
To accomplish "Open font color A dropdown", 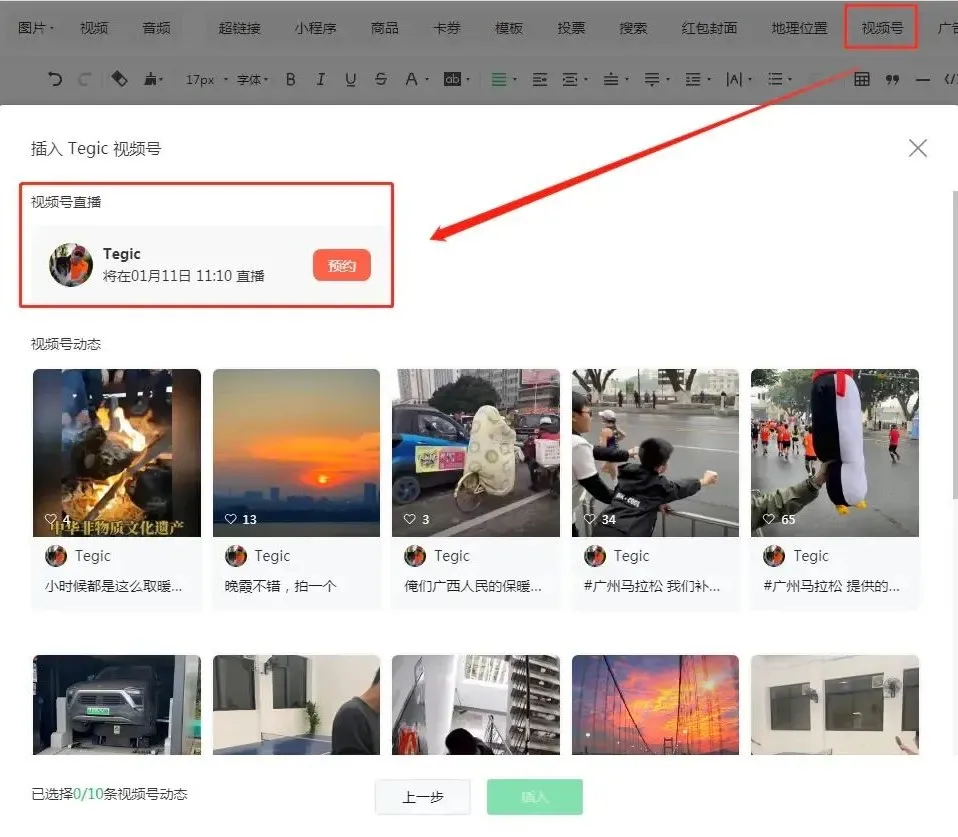I will point(417,79).
